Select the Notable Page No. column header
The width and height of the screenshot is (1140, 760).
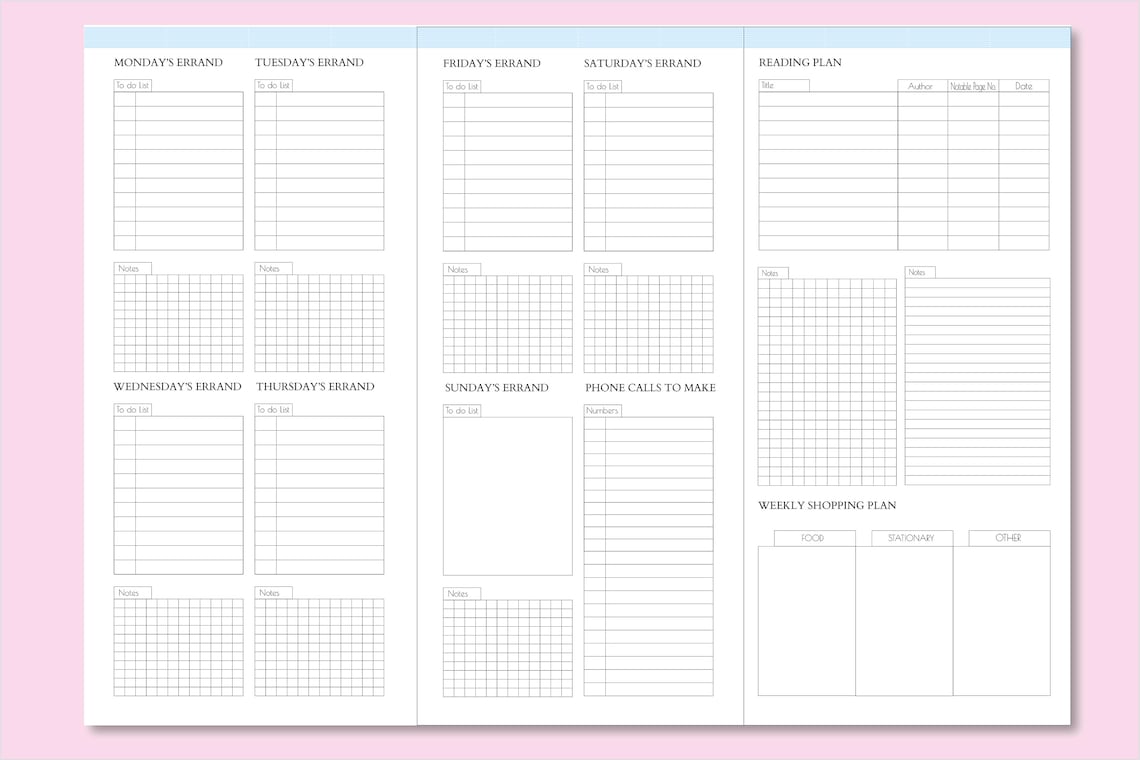tap(971, 85)
